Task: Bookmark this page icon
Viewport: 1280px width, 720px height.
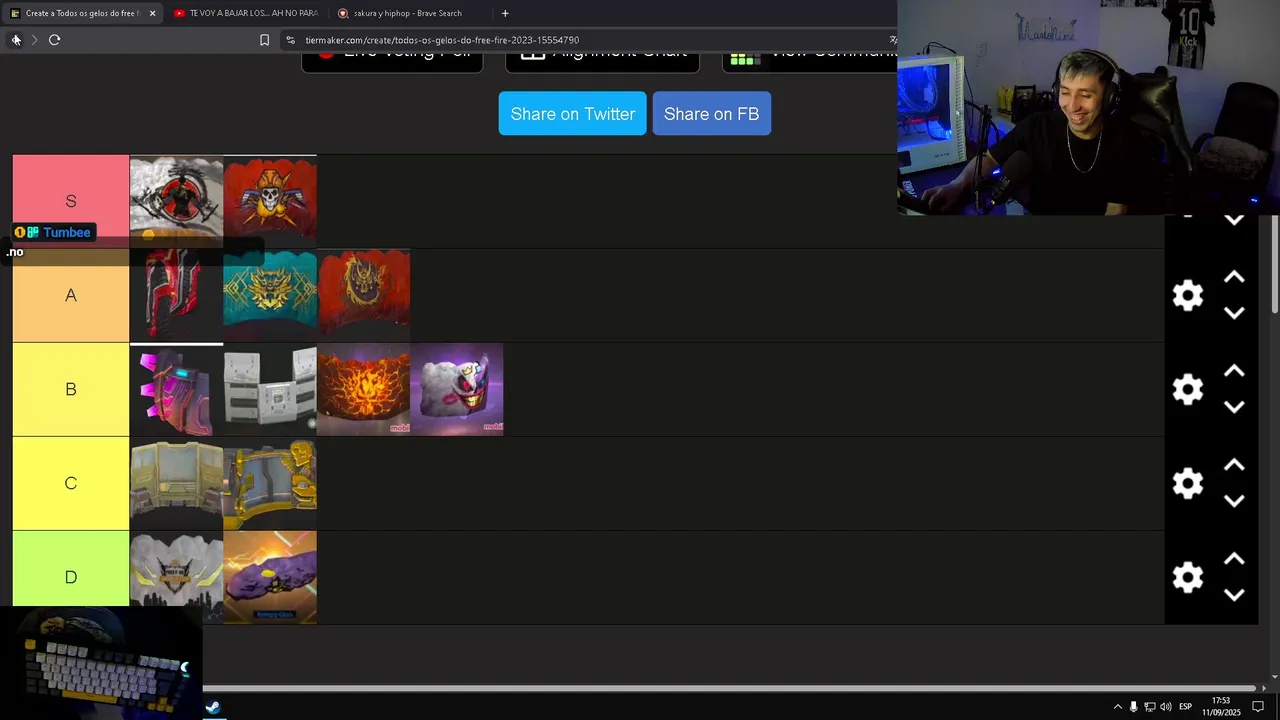Action: point(264,40)
